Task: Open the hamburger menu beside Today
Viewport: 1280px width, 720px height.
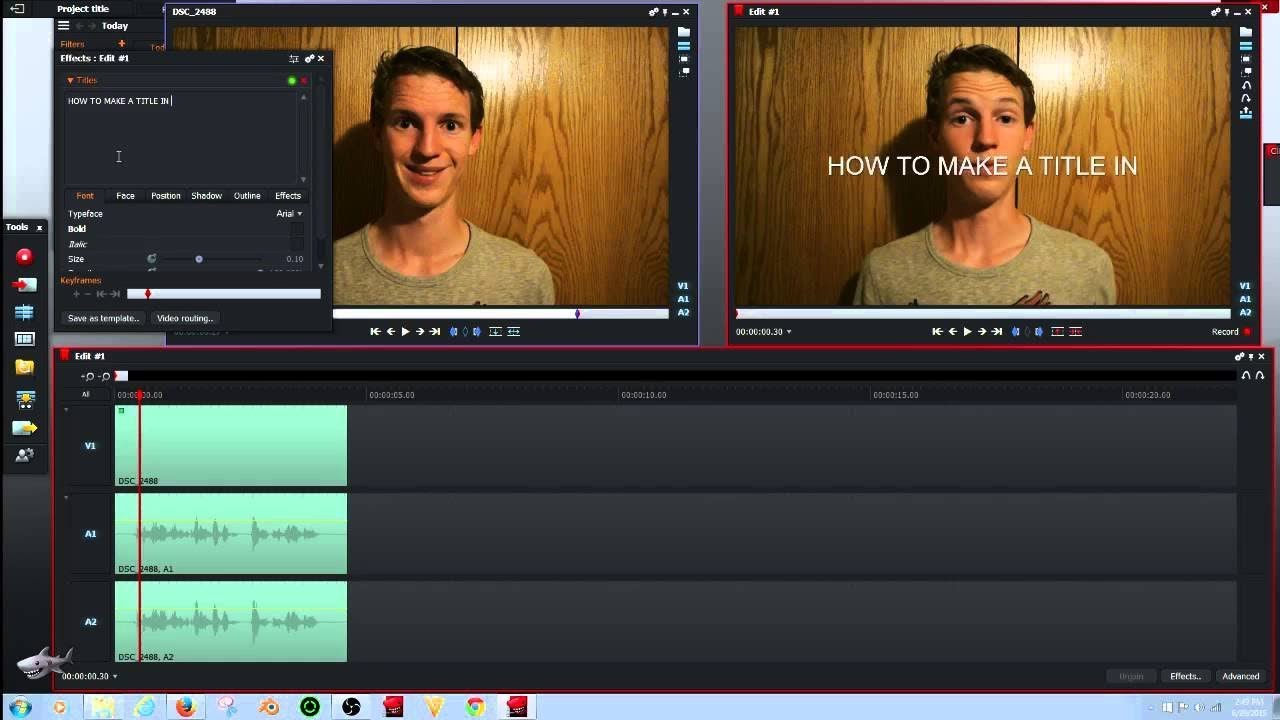Action: click(63, 26)
